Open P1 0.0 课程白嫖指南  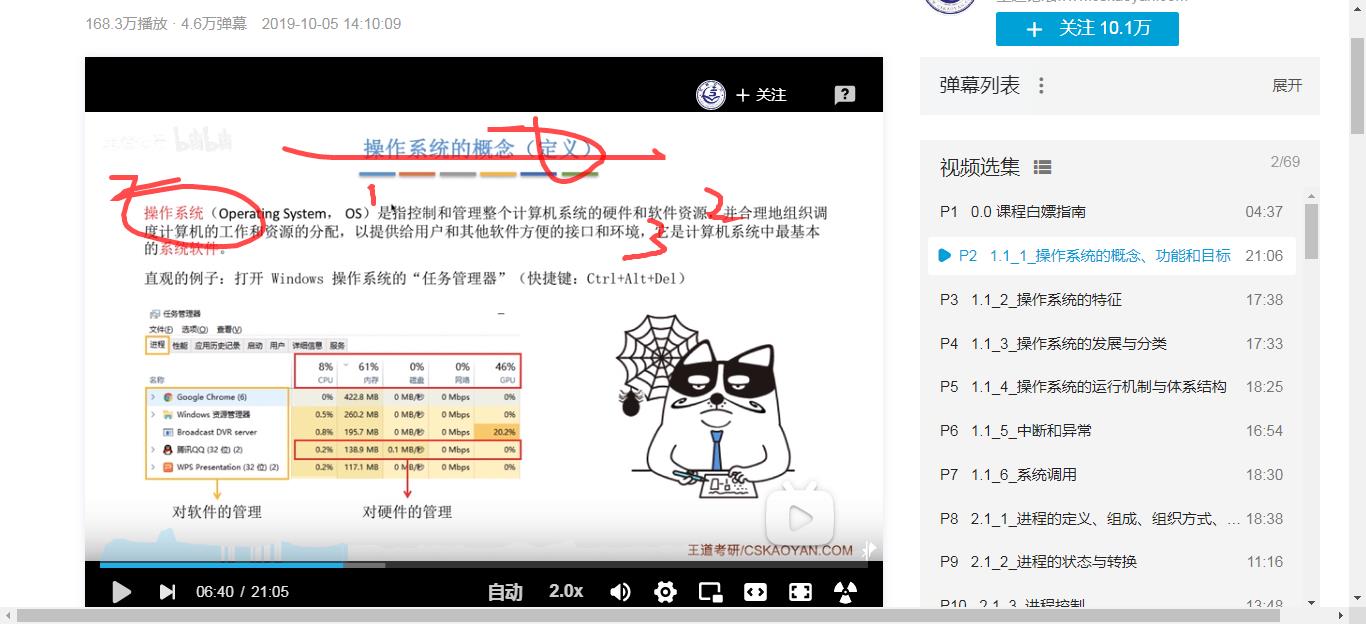pos(1112,212)
